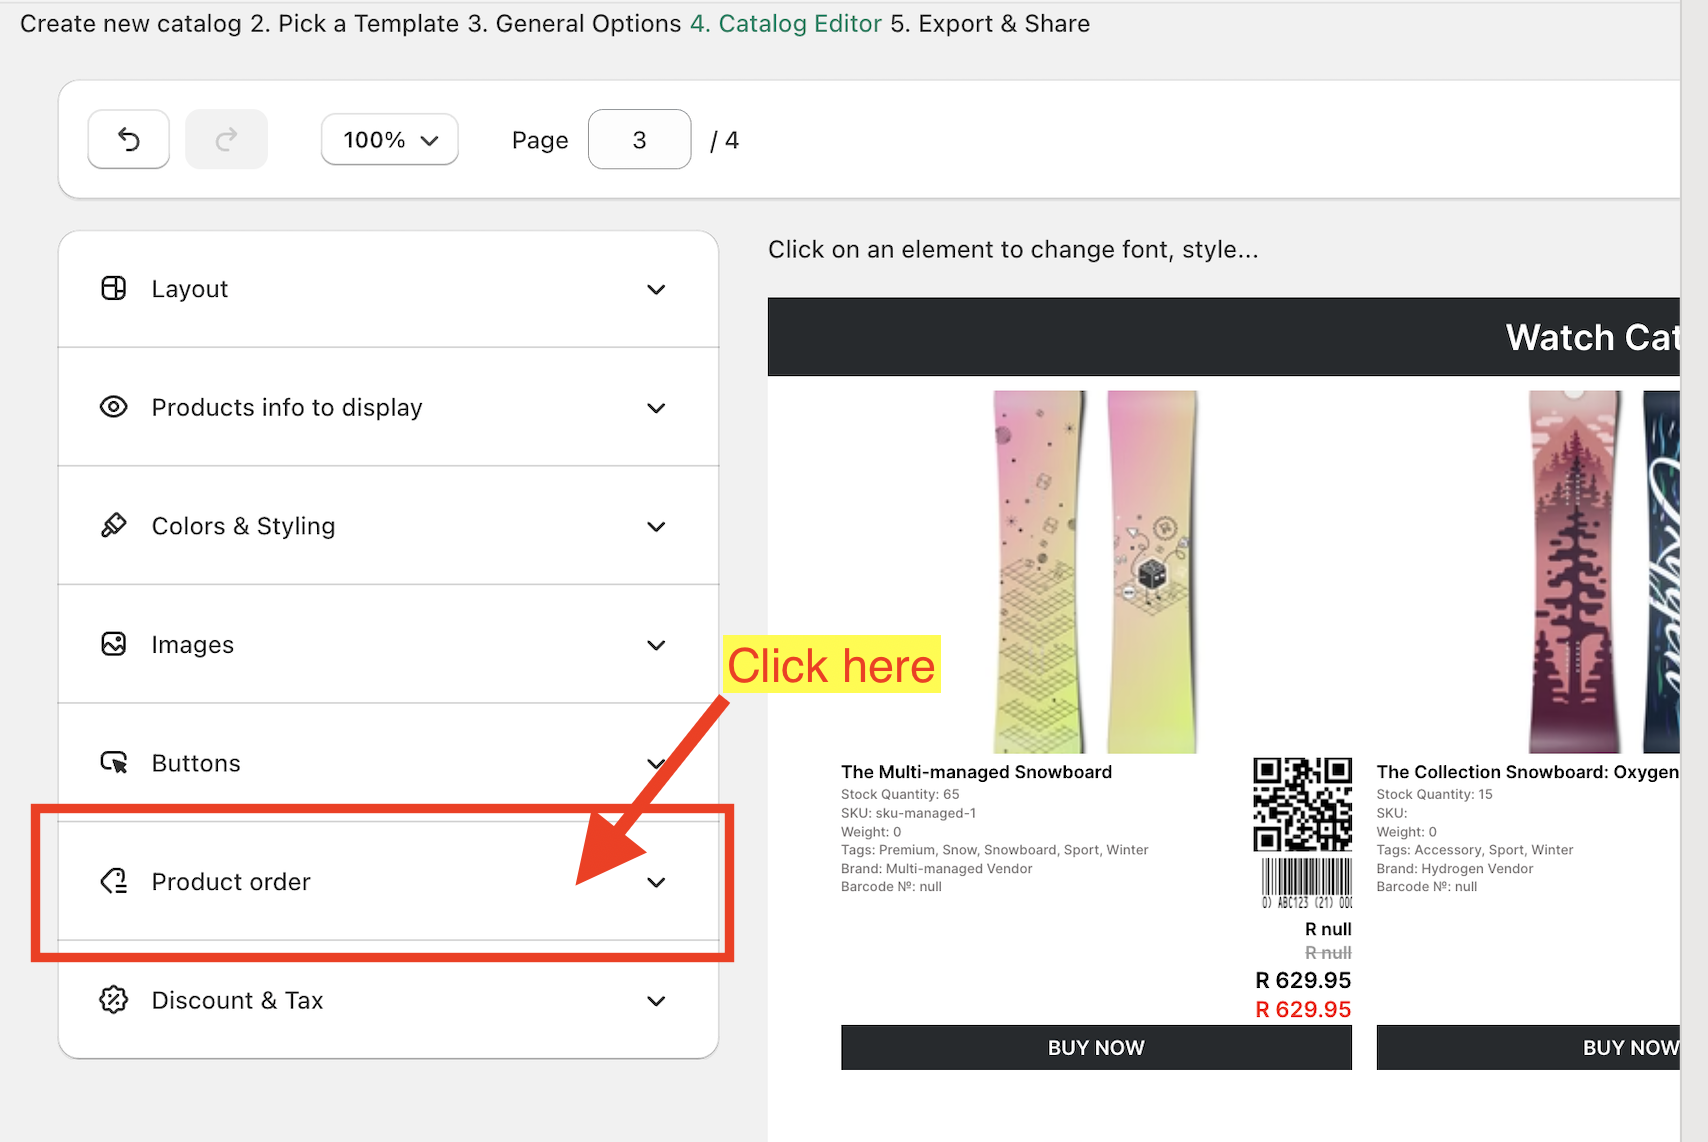This screenshot has width=1708, height=1142.
Task: Open the Discount & Tax label
Action: pos(237,1000)
